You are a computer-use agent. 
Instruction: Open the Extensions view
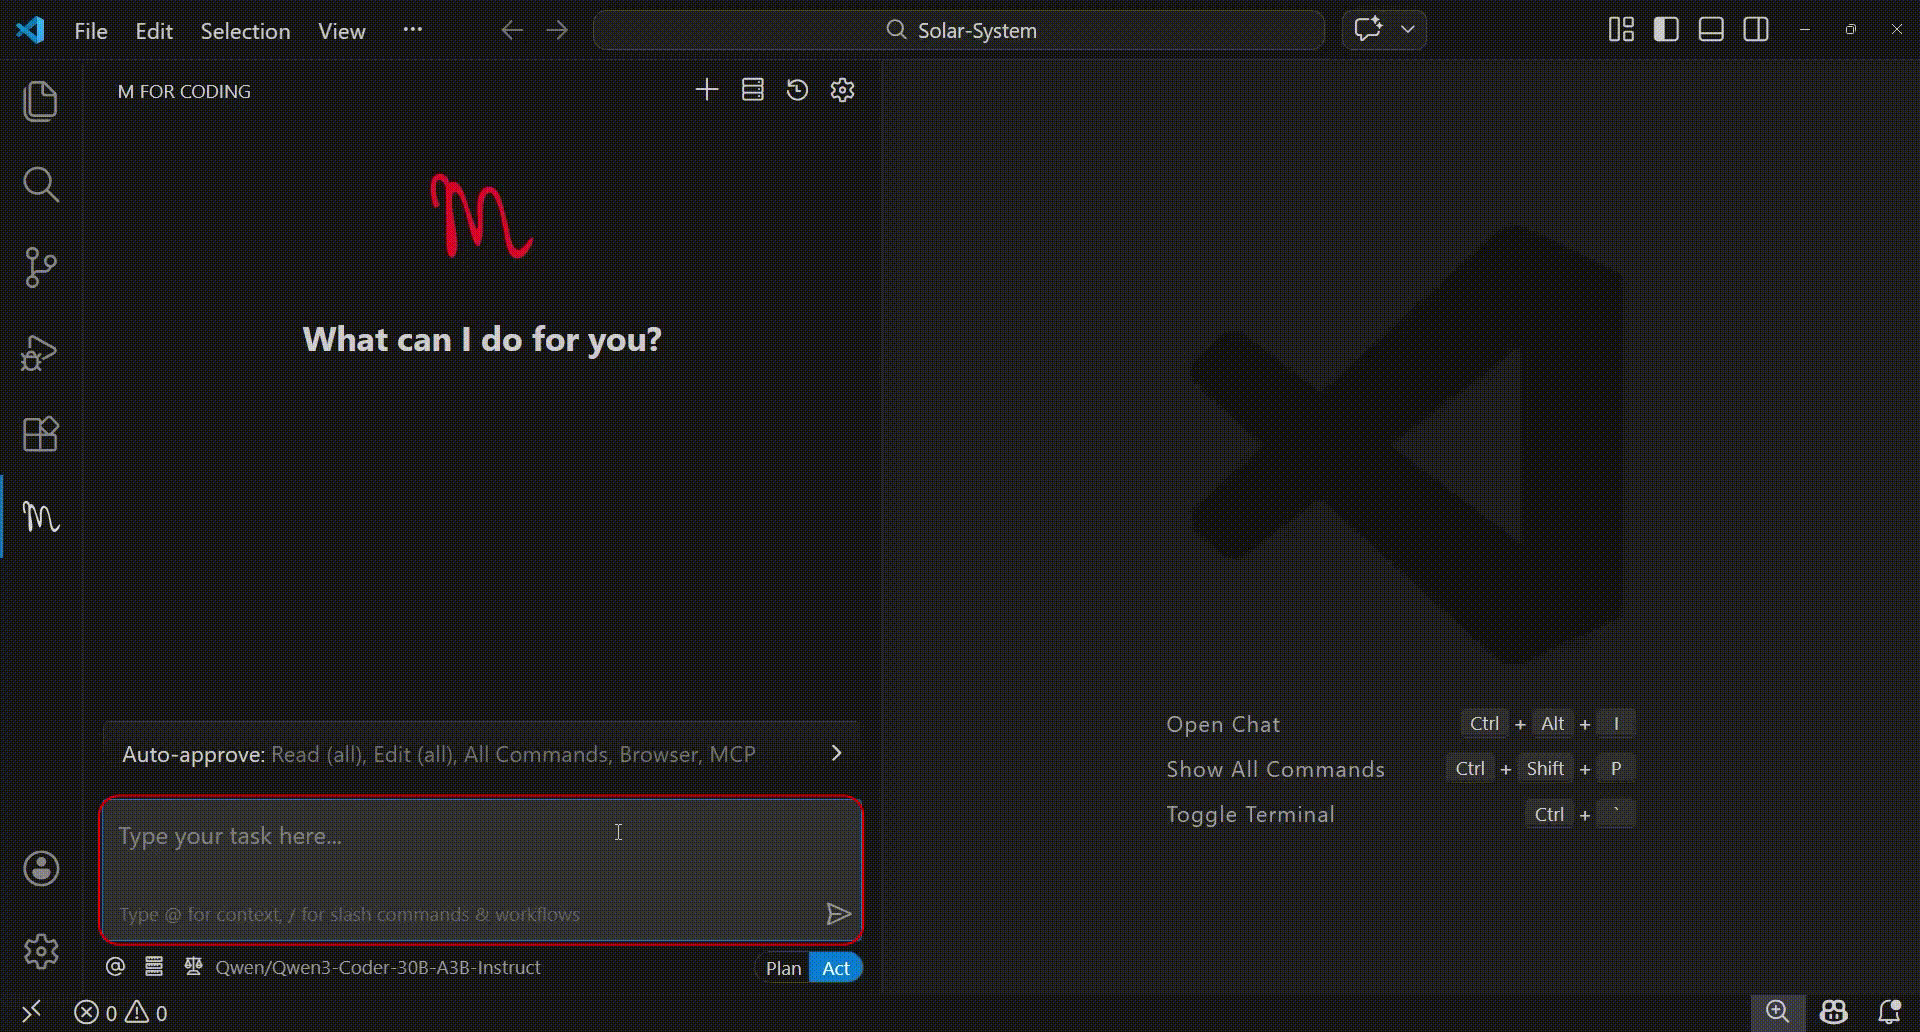[40, 435]
